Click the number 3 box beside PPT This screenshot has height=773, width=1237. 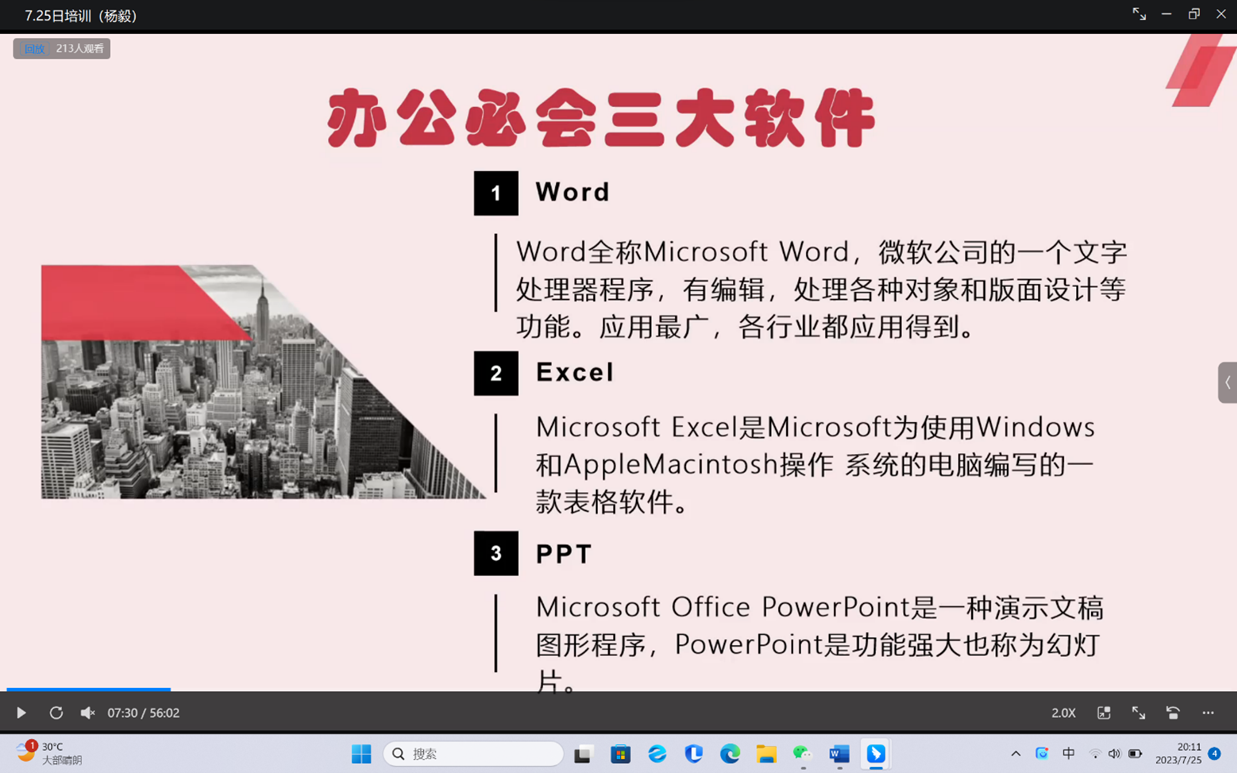[496, 553]
